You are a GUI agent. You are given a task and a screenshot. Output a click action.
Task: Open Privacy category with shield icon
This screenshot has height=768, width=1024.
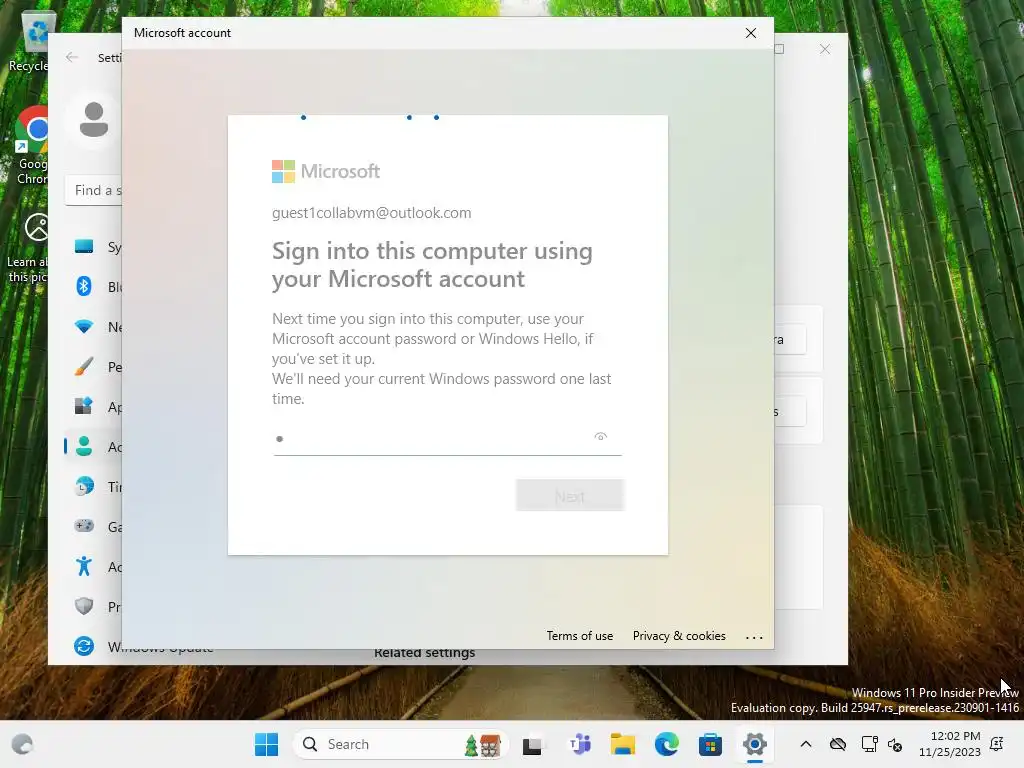pyautogui.click(x=93, y=607)
